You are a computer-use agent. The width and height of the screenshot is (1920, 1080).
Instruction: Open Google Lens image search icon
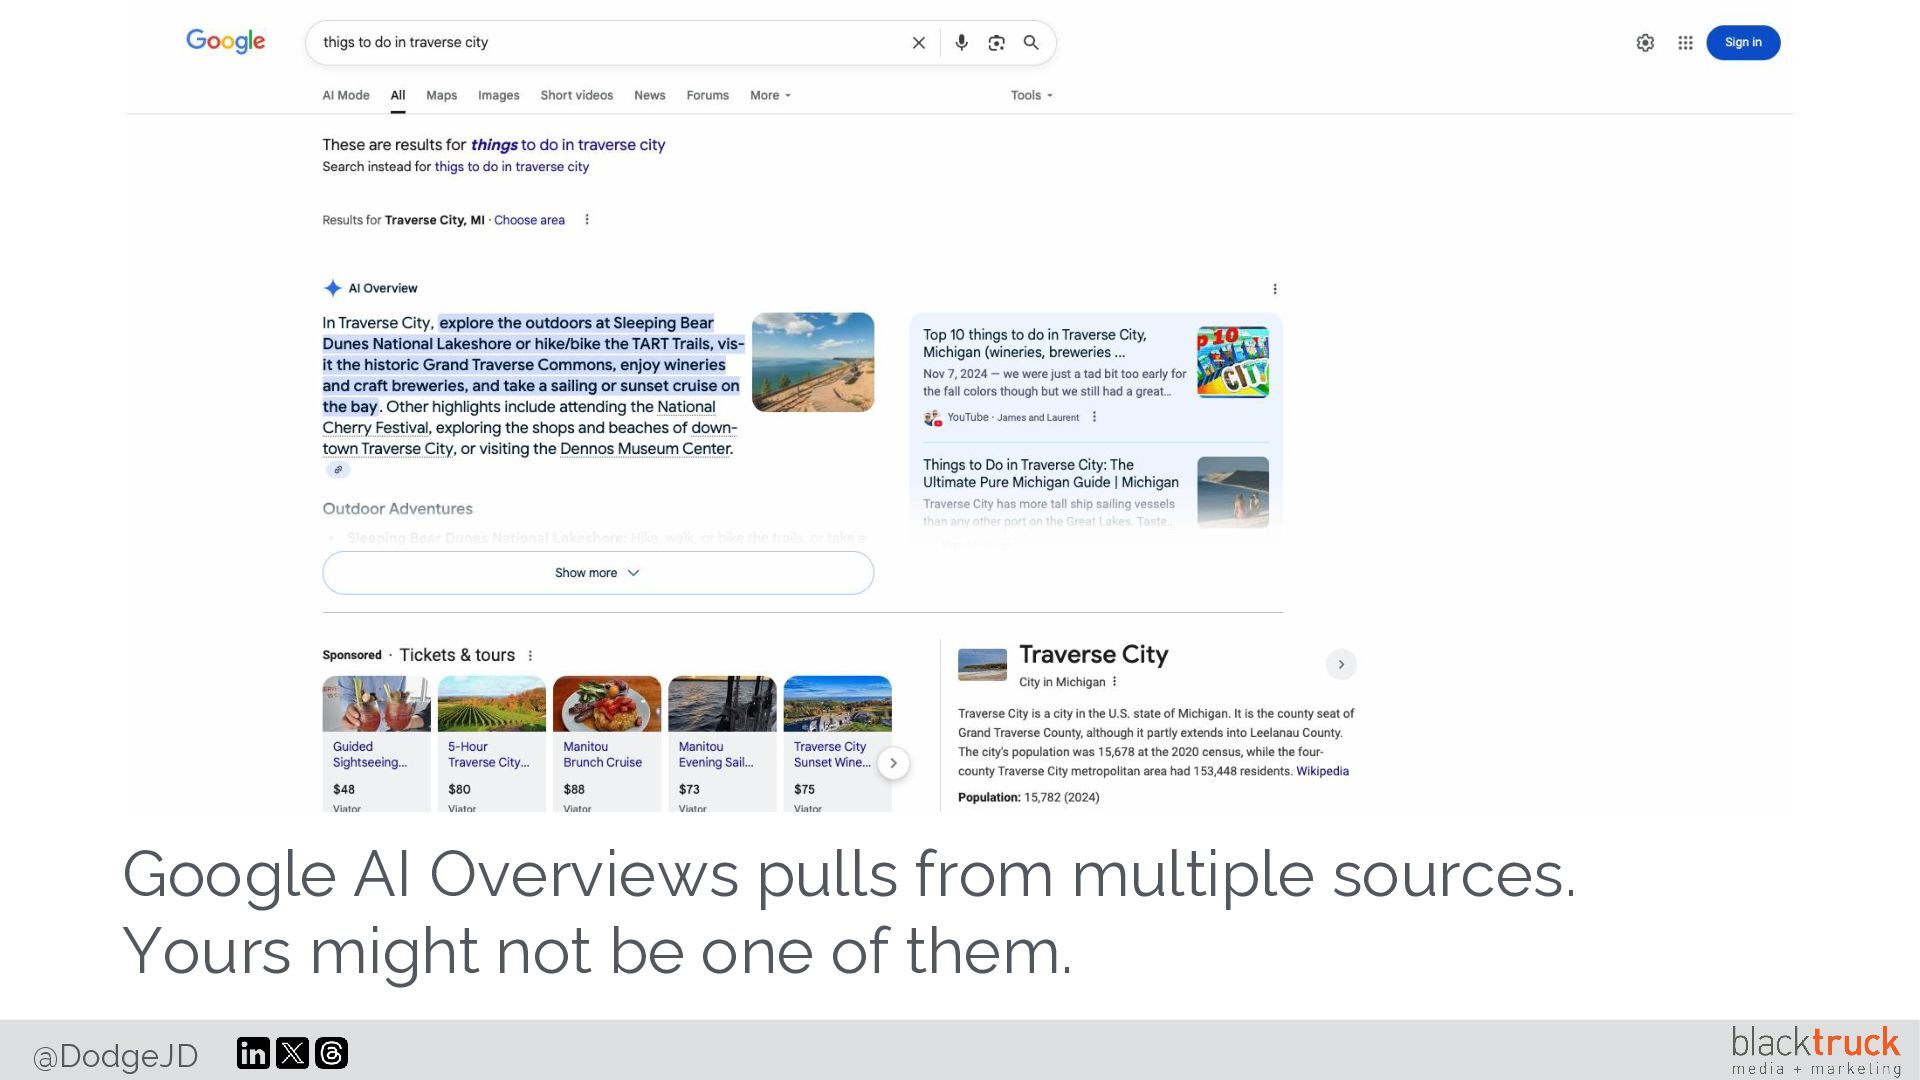[996, 43]
